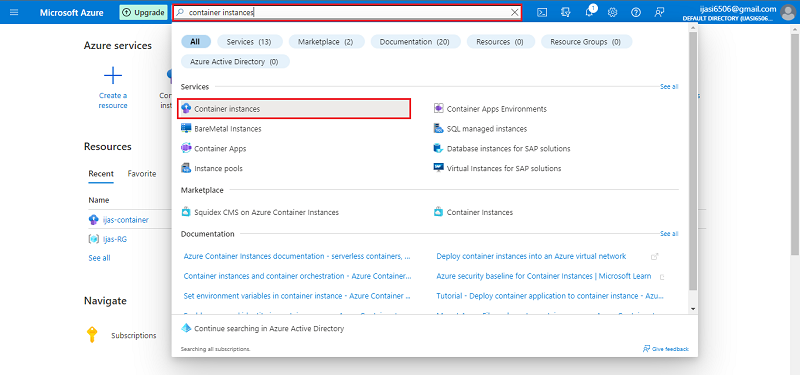Click the Azure Active Directory pyramid icon

pos(186,329)
